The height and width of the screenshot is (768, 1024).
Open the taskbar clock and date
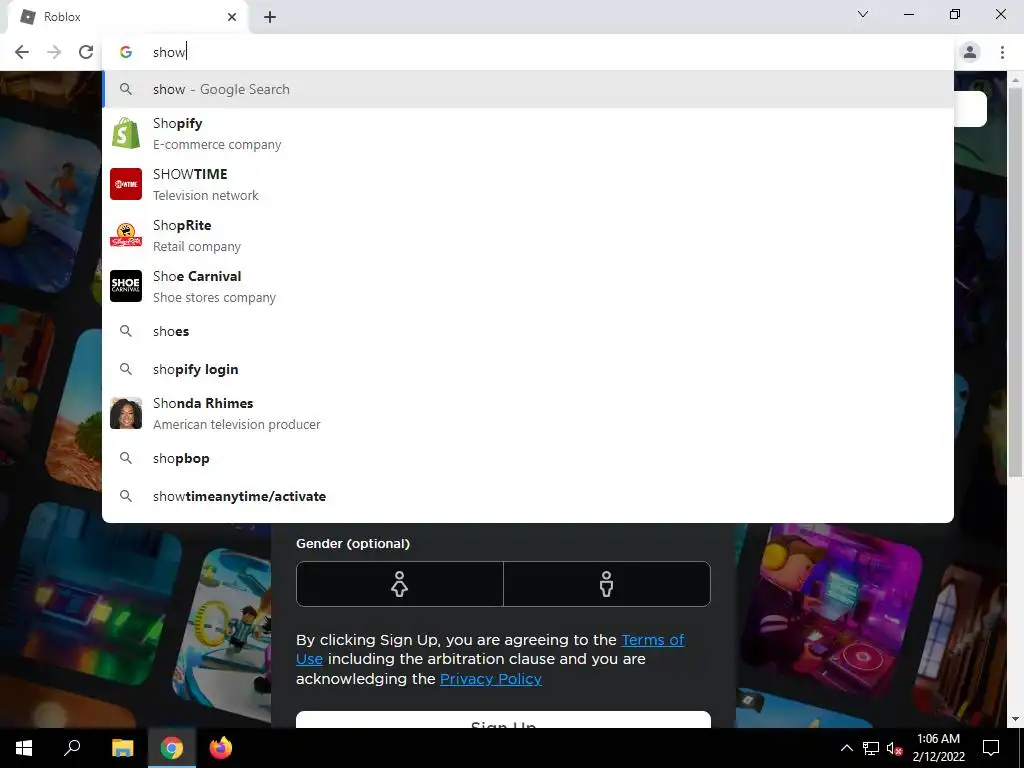938,748
